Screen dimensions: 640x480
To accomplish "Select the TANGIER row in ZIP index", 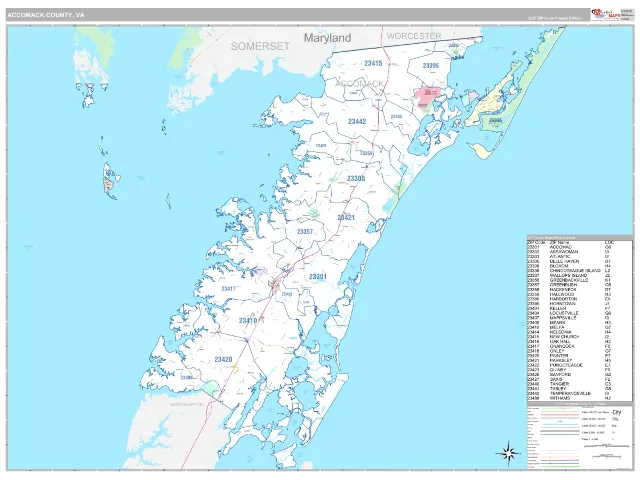I will point(570,384).
